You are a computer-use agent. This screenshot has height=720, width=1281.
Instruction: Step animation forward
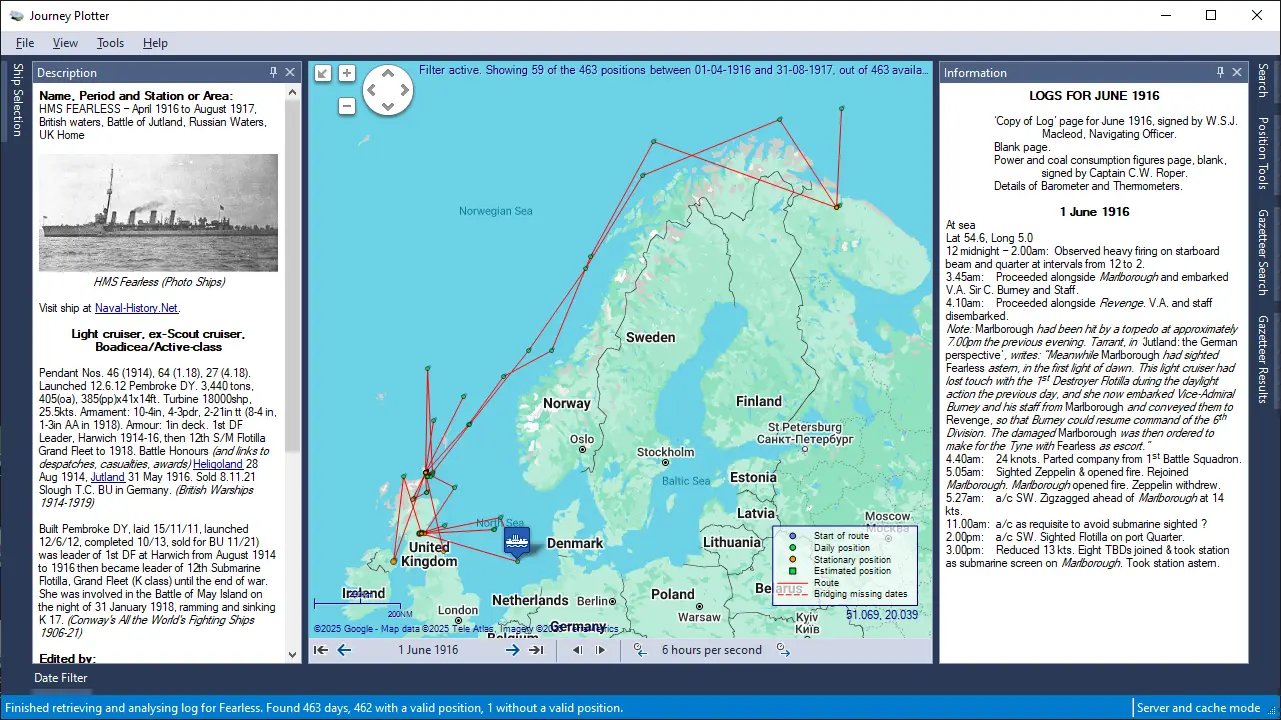tap(600, 650)
